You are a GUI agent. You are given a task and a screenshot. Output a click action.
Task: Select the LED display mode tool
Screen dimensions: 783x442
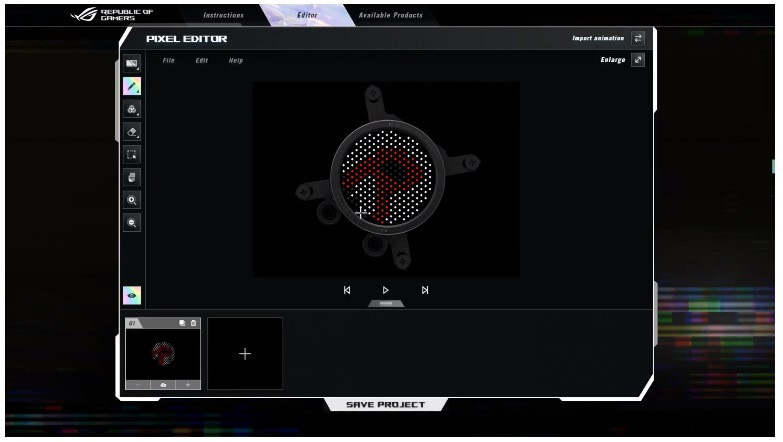coord(132,63)
